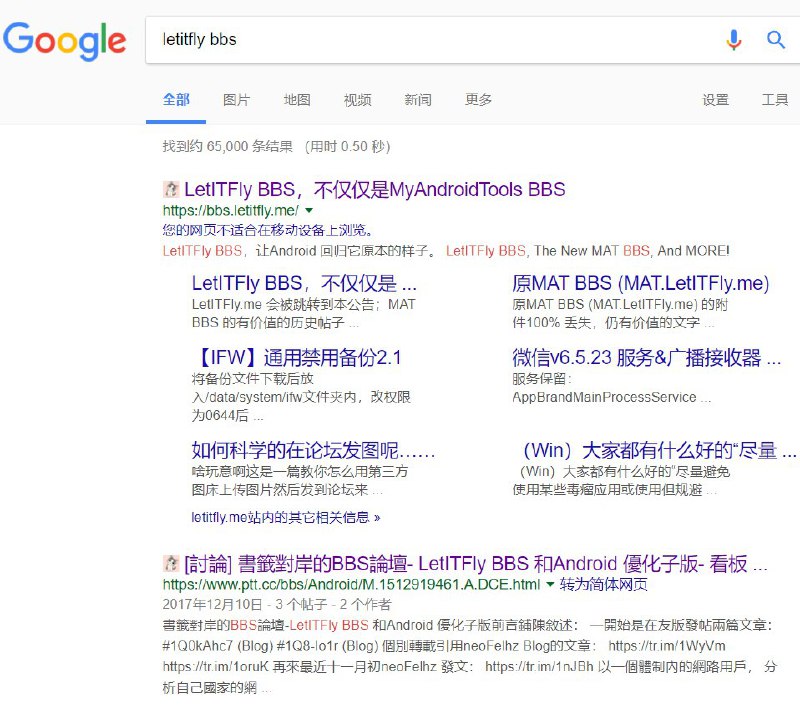Switch to the 地图 tab

(x=297, y=100)
